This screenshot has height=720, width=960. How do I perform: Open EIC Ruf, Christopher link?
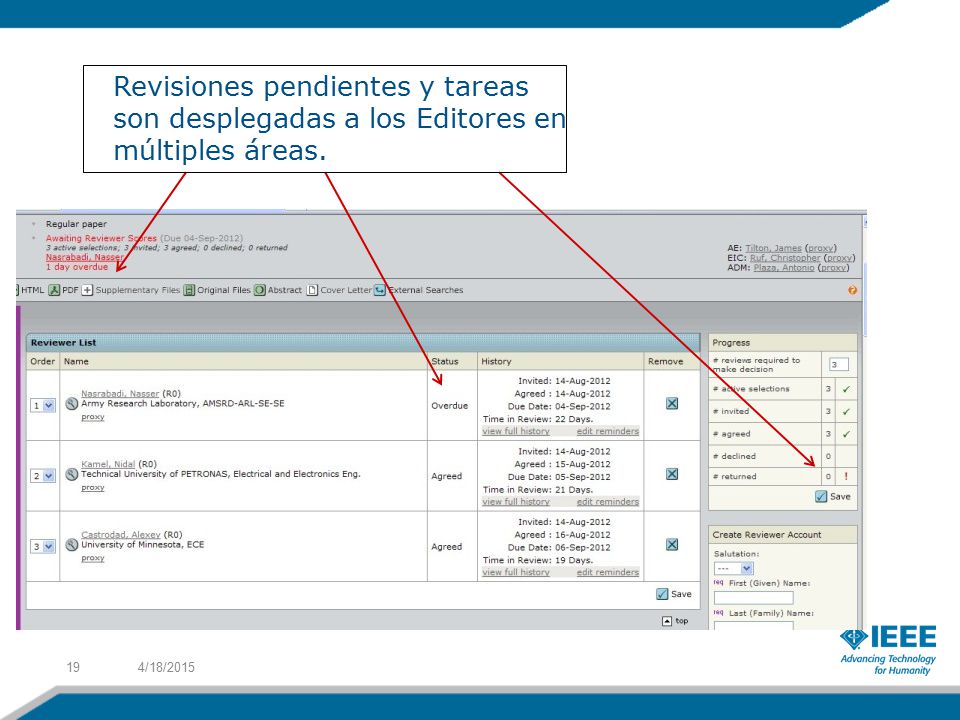click(785, 258)
